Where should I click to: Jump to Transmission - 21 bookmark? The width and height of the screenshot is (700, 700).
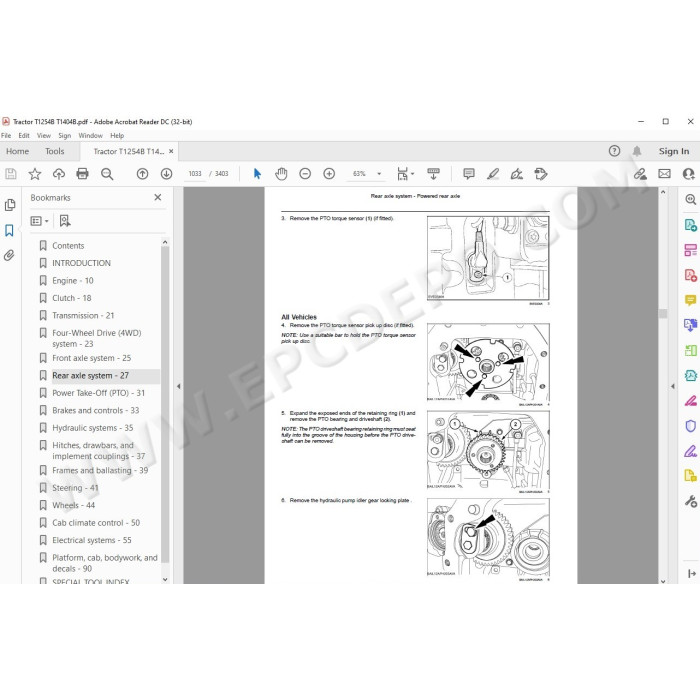tap(83, 315)
